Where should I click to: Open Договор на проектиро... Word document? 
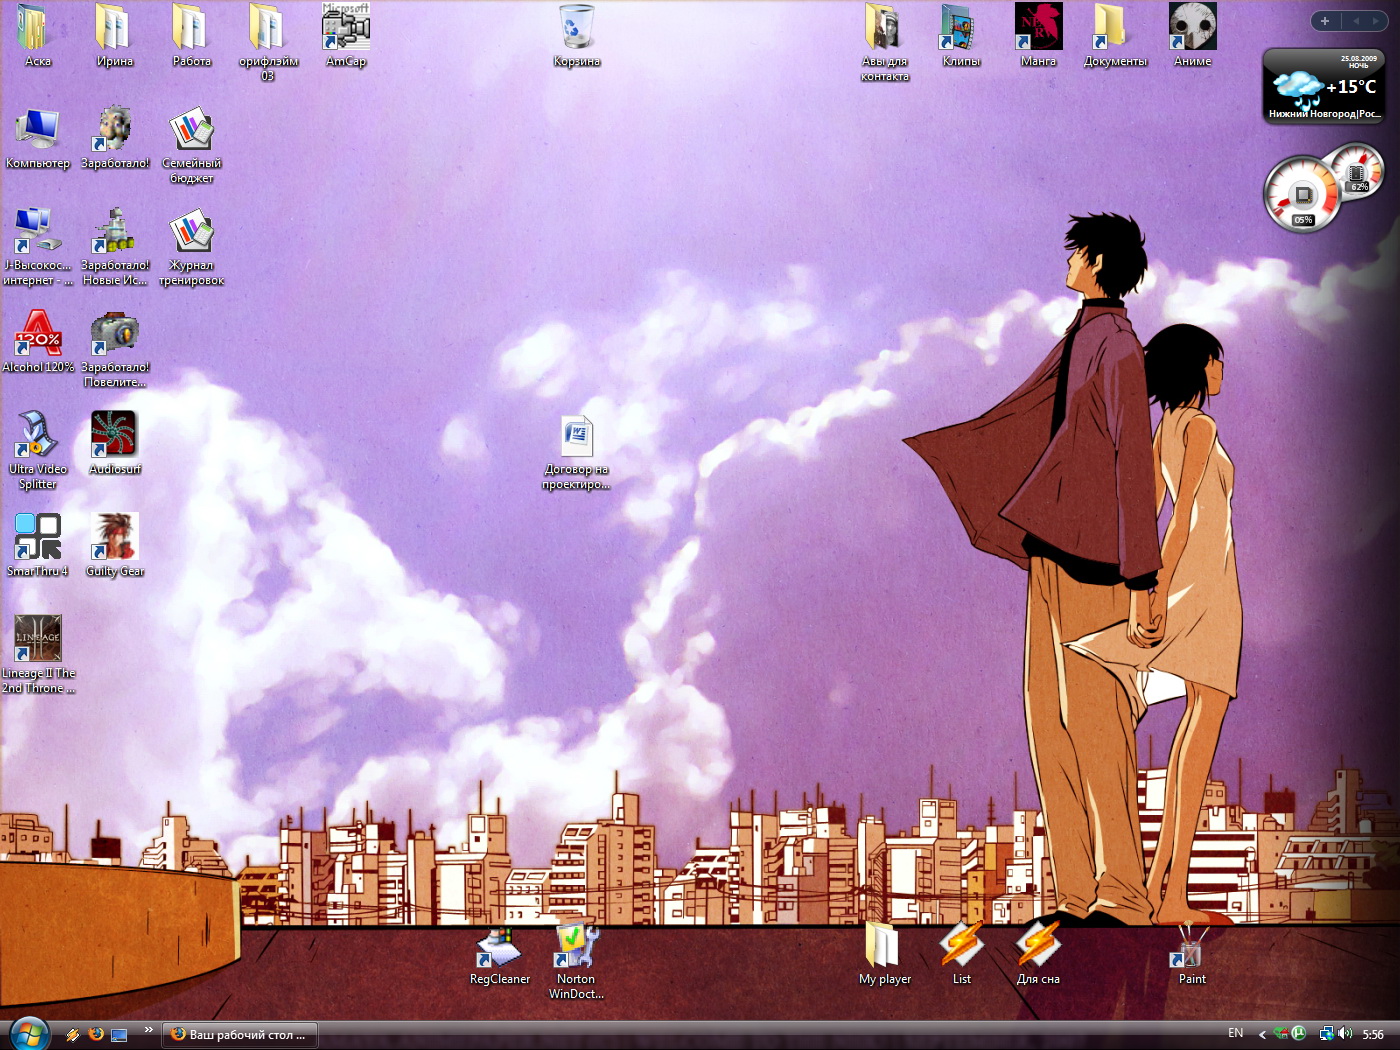point(577,453)
